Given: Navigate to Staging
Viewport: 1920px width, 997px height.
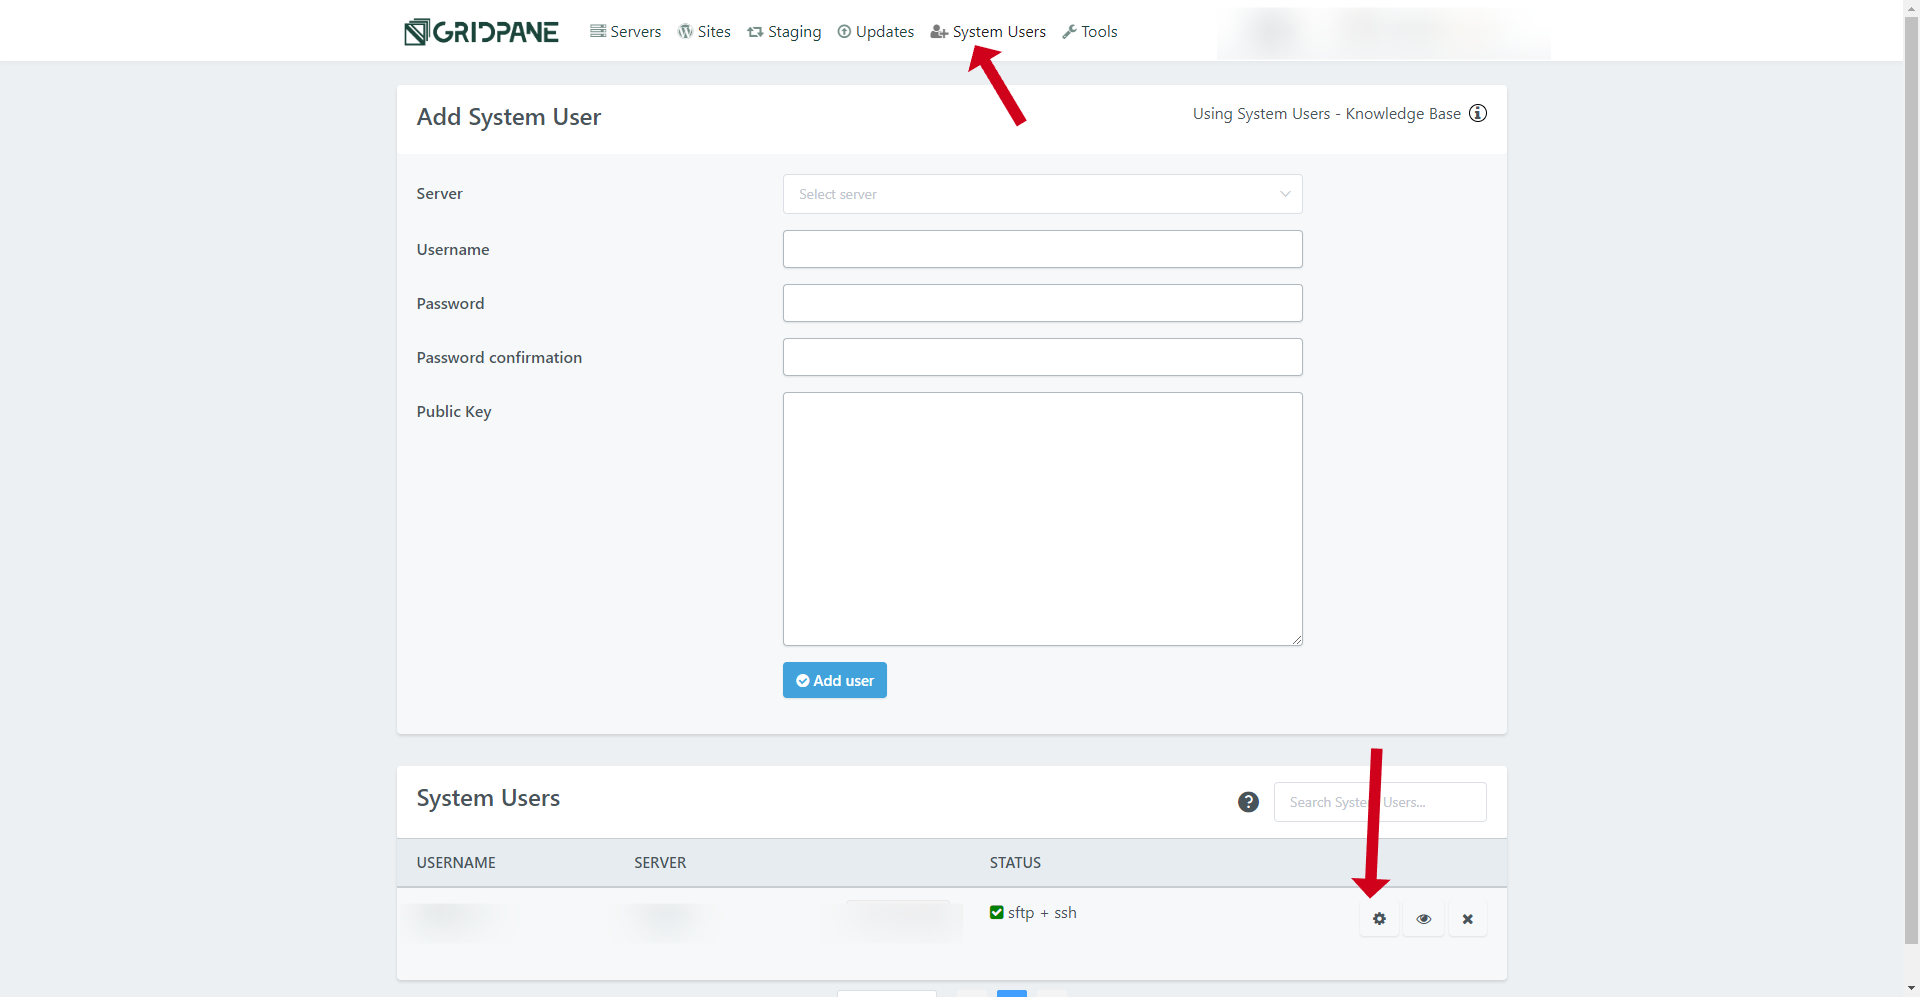Looking at the screenshot, I should pos(784,32).
